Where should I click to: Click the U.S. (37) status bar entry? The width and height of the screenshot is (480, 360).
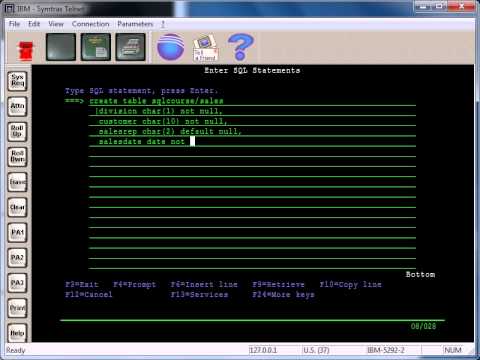pos(316,350)
